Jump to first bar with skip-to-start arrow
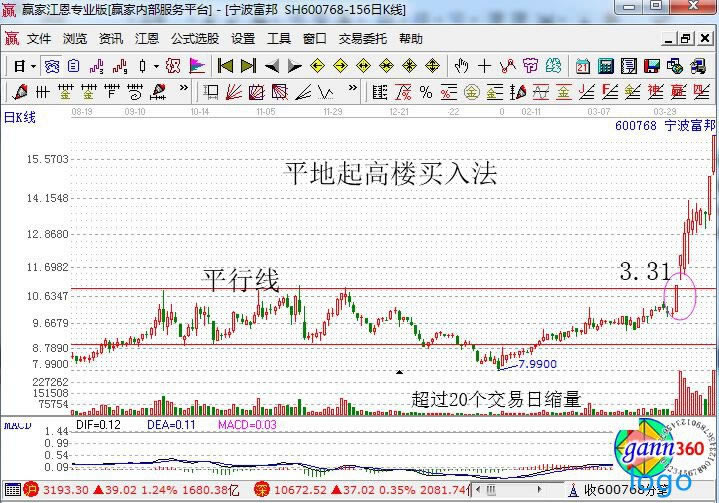 coord(225,66)
